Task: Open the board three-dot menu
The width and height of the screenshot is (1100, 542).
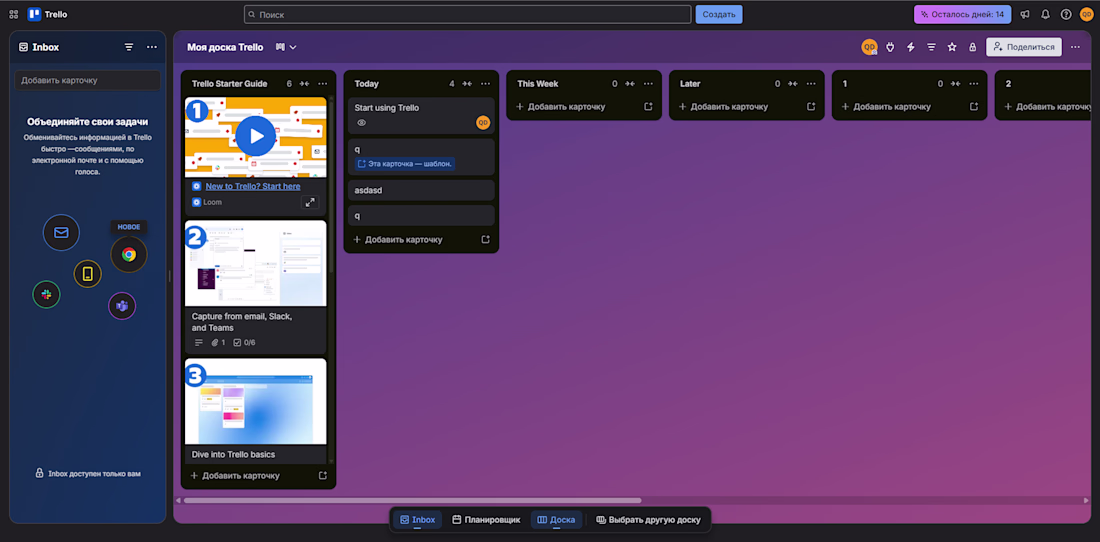Action: tap(1075, 47)
